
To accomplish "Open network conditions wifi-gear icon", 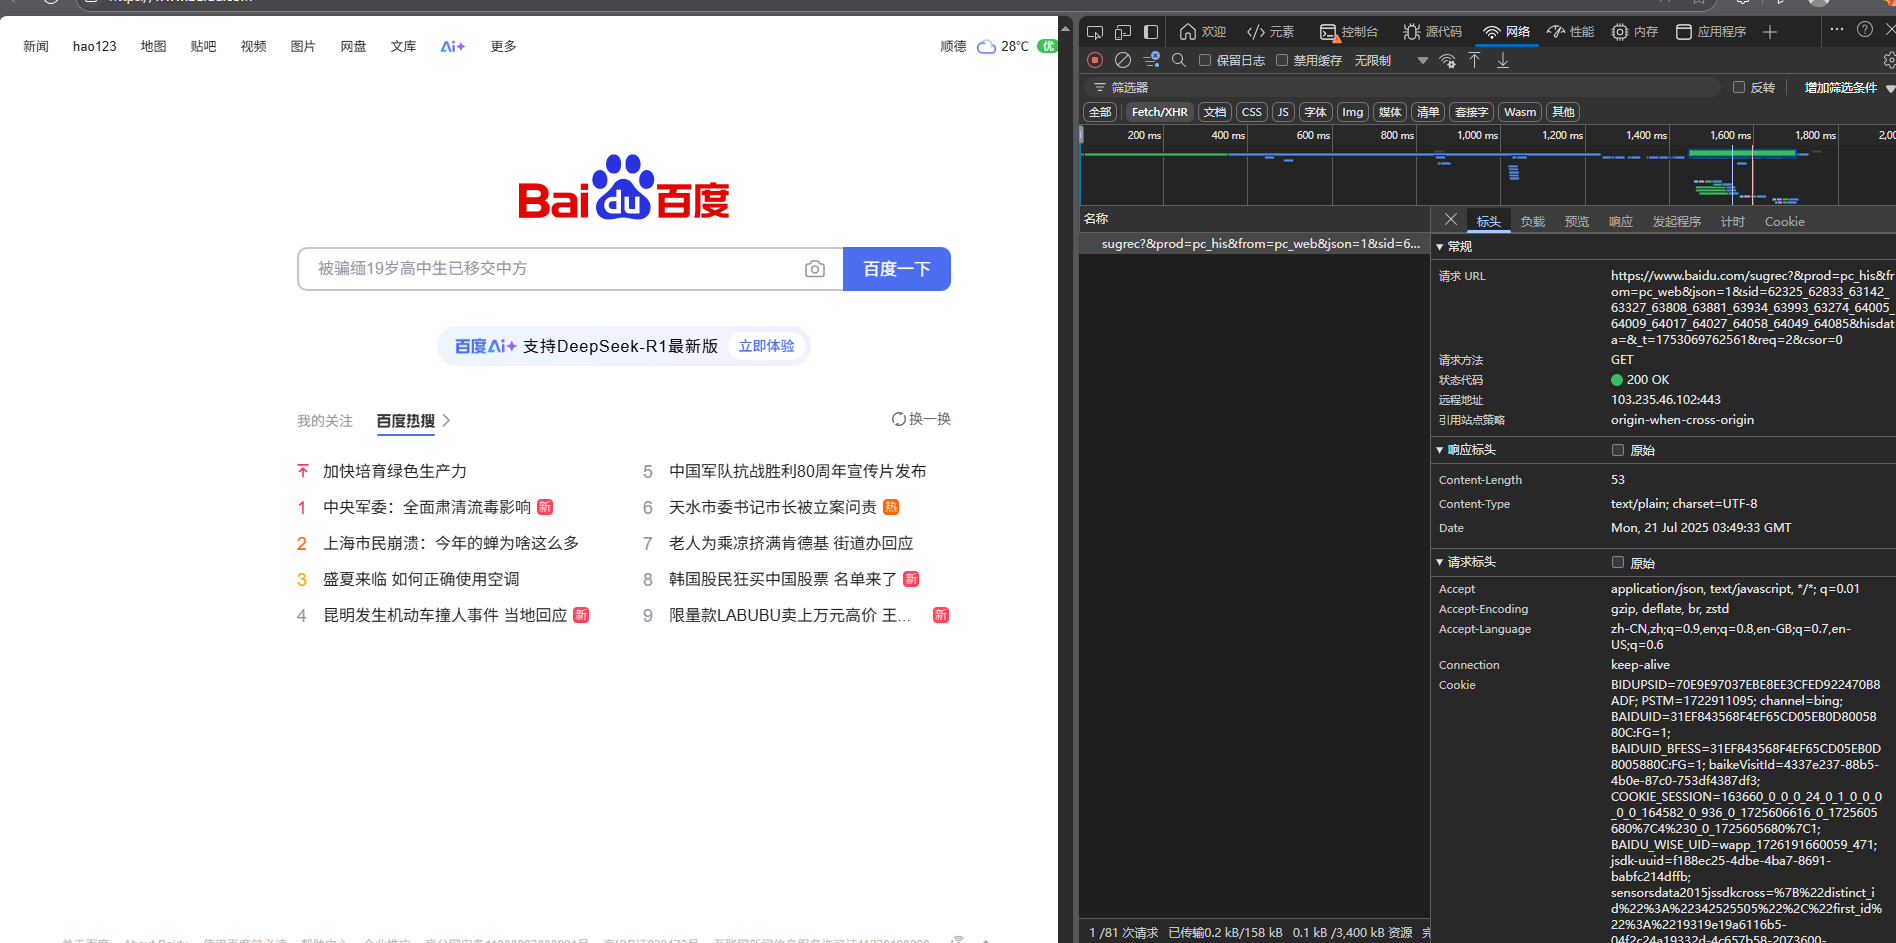I will click(1447, 60).
